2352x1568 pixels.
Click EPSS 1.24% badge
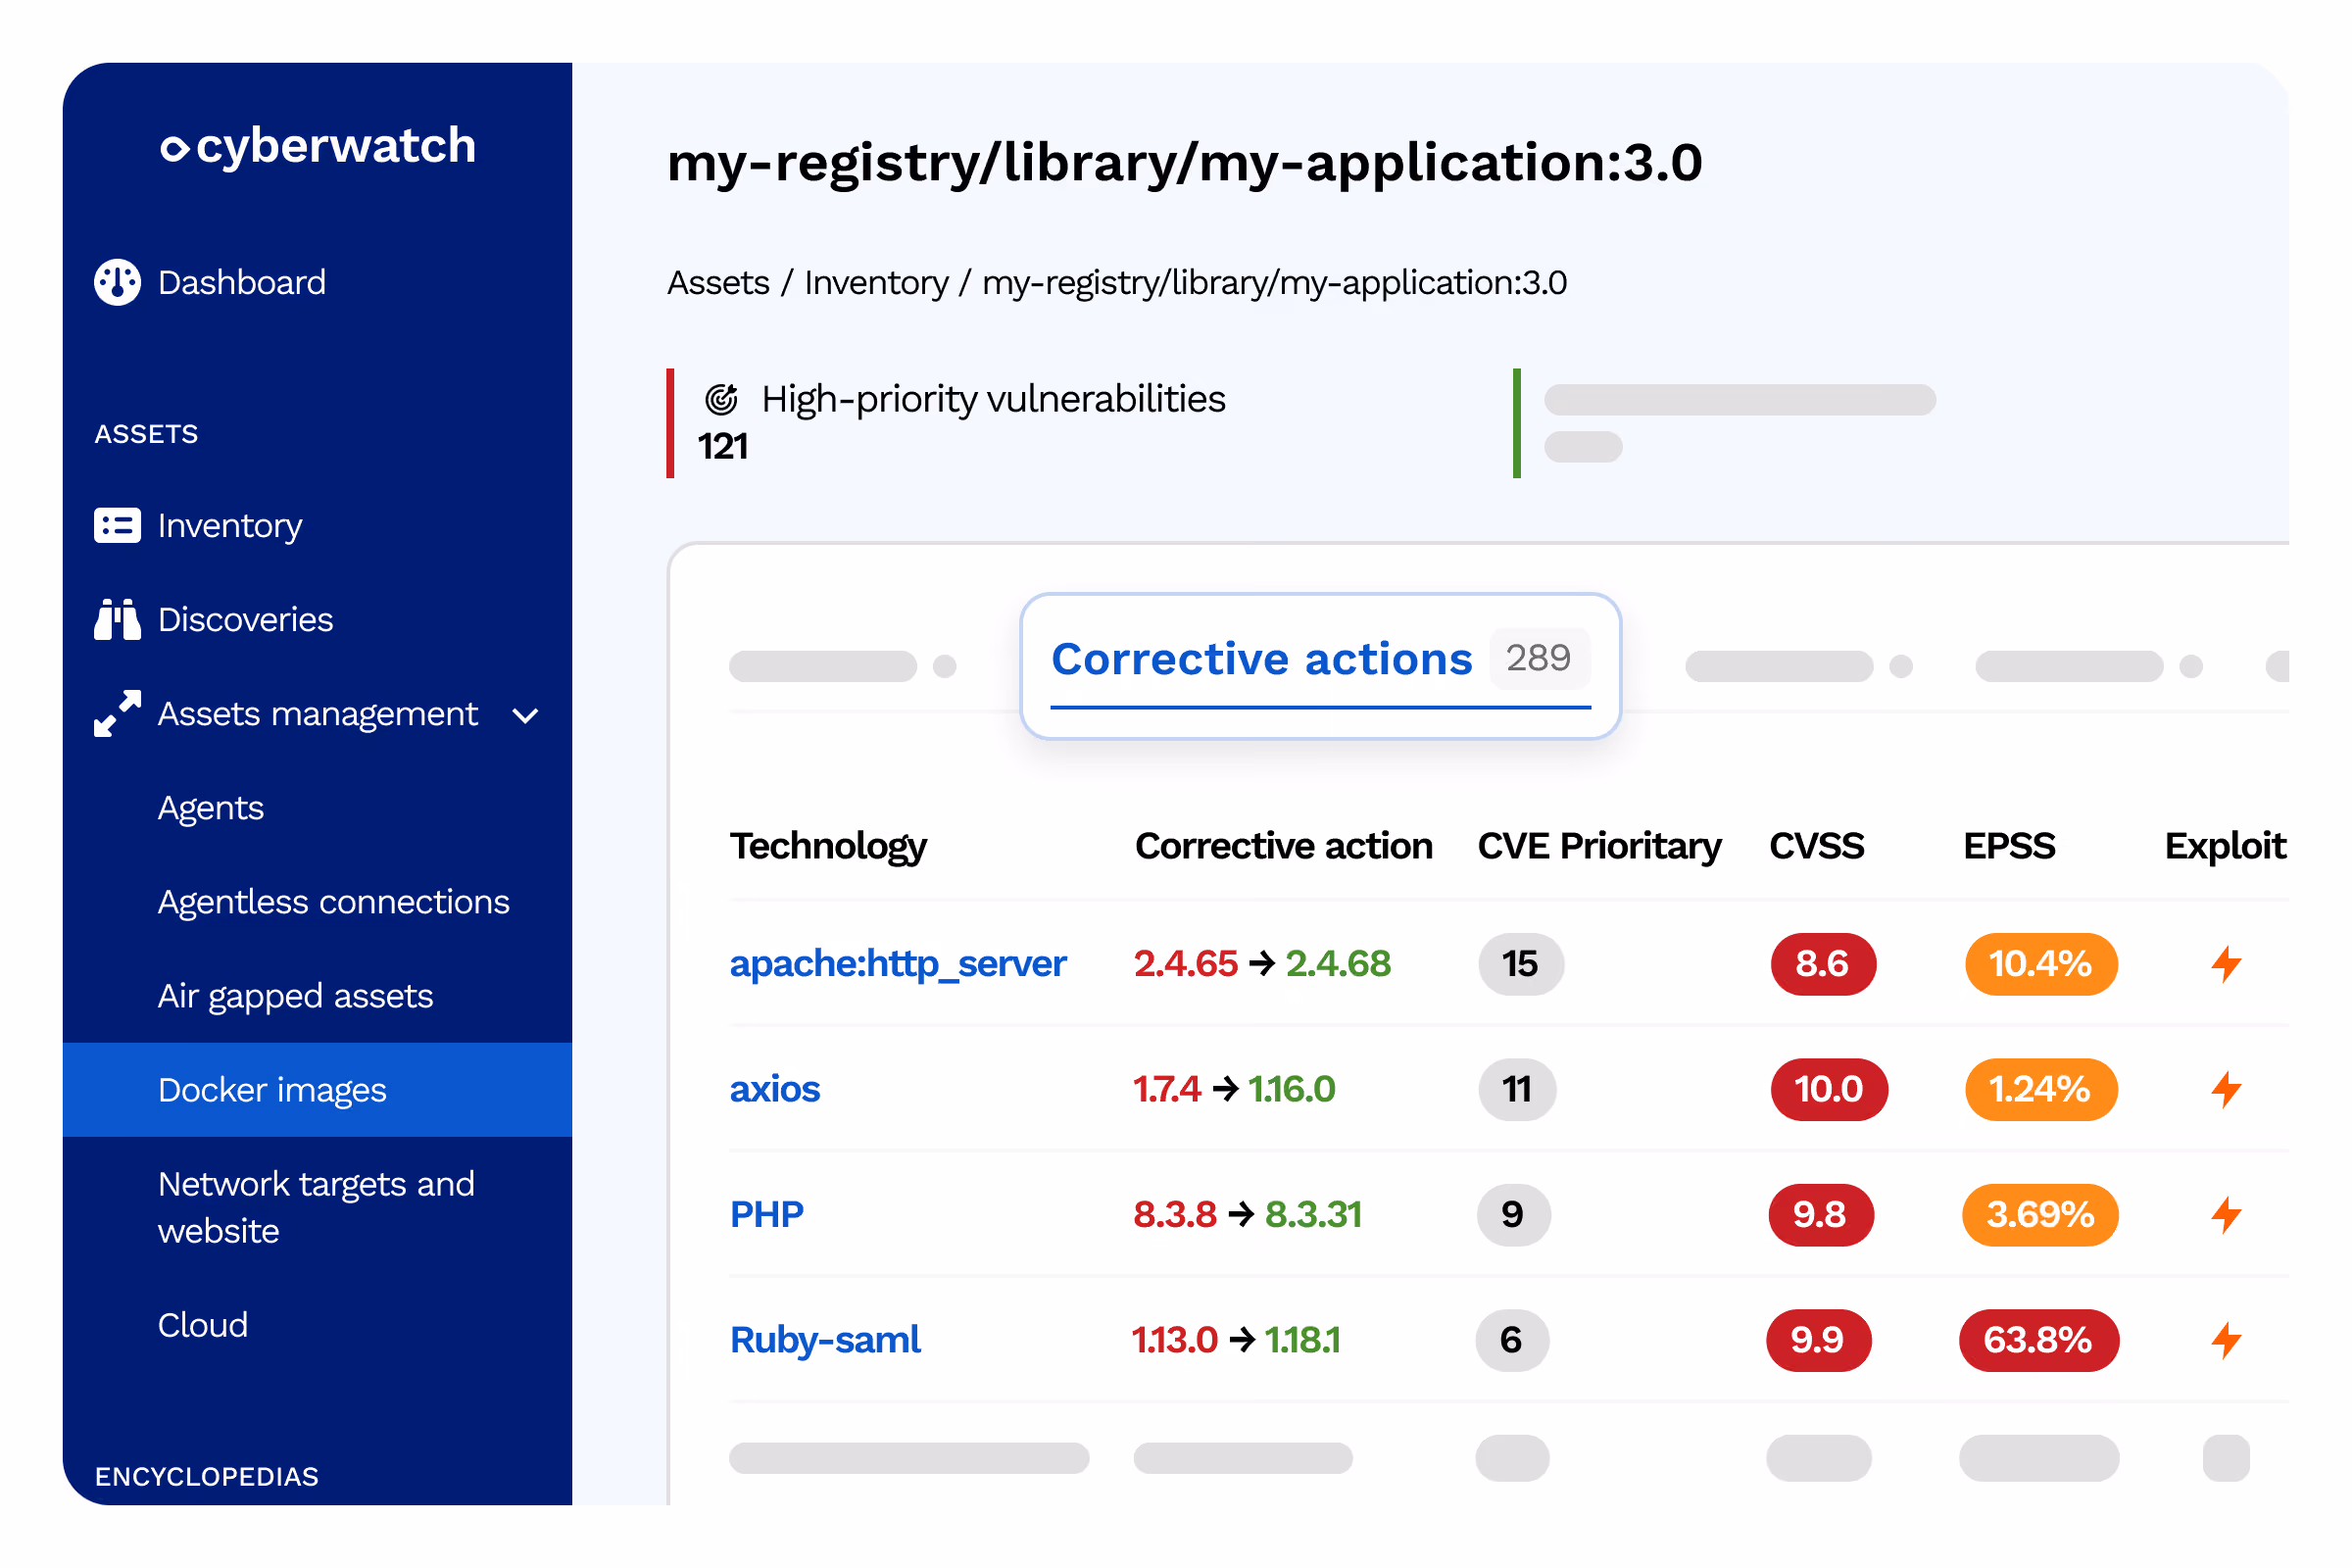2040,1089
